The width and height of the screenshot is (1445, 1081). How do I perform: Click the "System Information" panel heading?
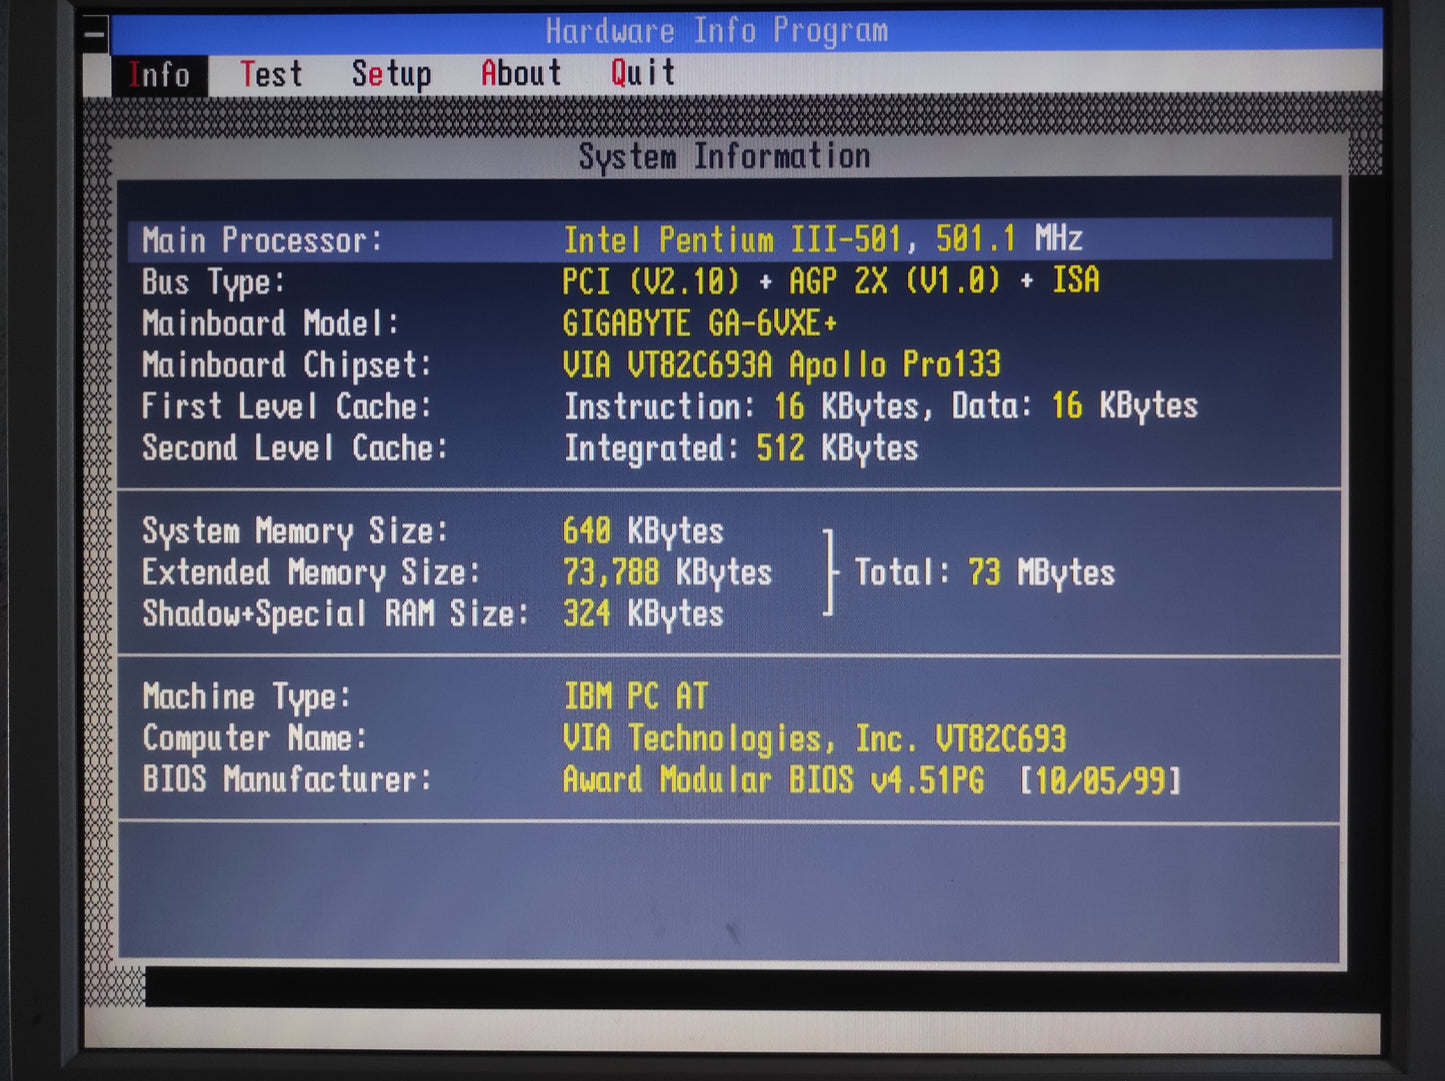[724, 156]
